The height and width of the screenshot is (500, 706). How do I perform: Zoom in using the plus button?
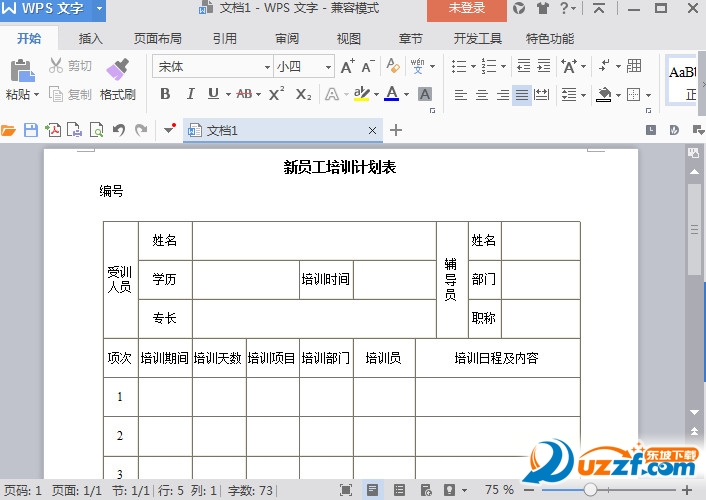pos(687,490)
